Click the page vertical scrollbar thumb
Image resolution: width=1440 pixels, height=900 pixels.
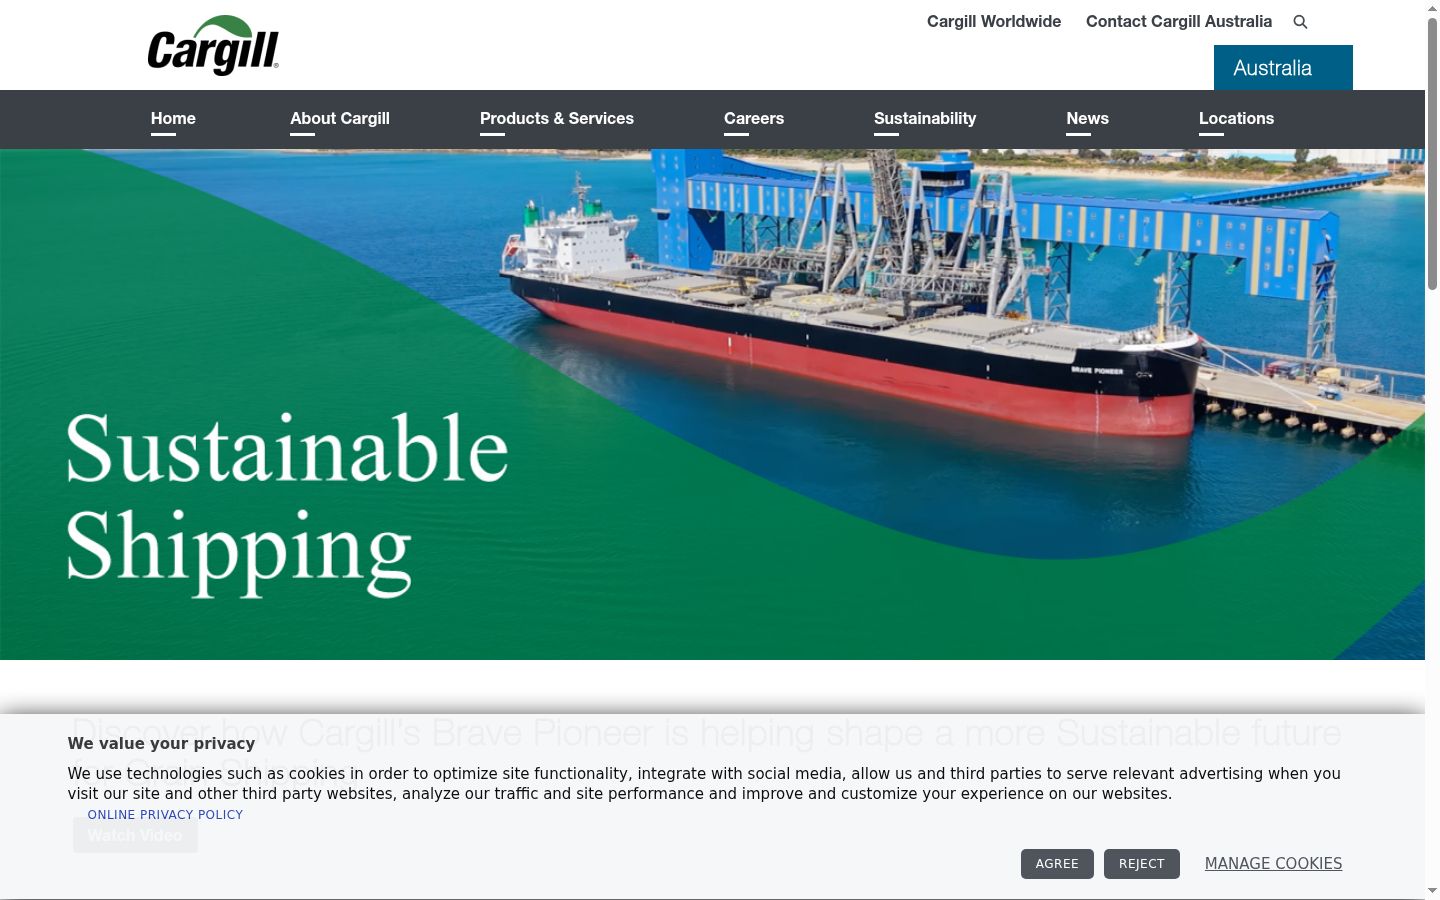pos(1432,155)
